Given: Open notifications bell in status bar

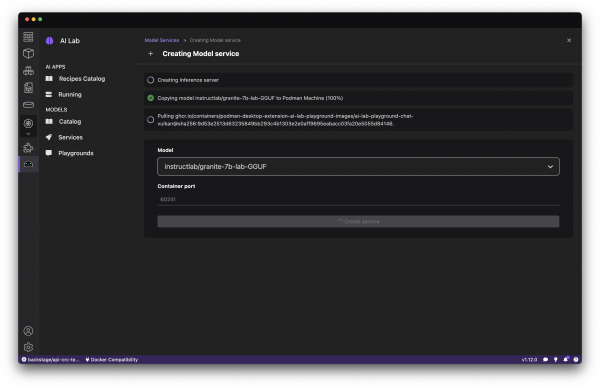Looking at the screenshot, I should pyautogui.click(x=566, y=359).
